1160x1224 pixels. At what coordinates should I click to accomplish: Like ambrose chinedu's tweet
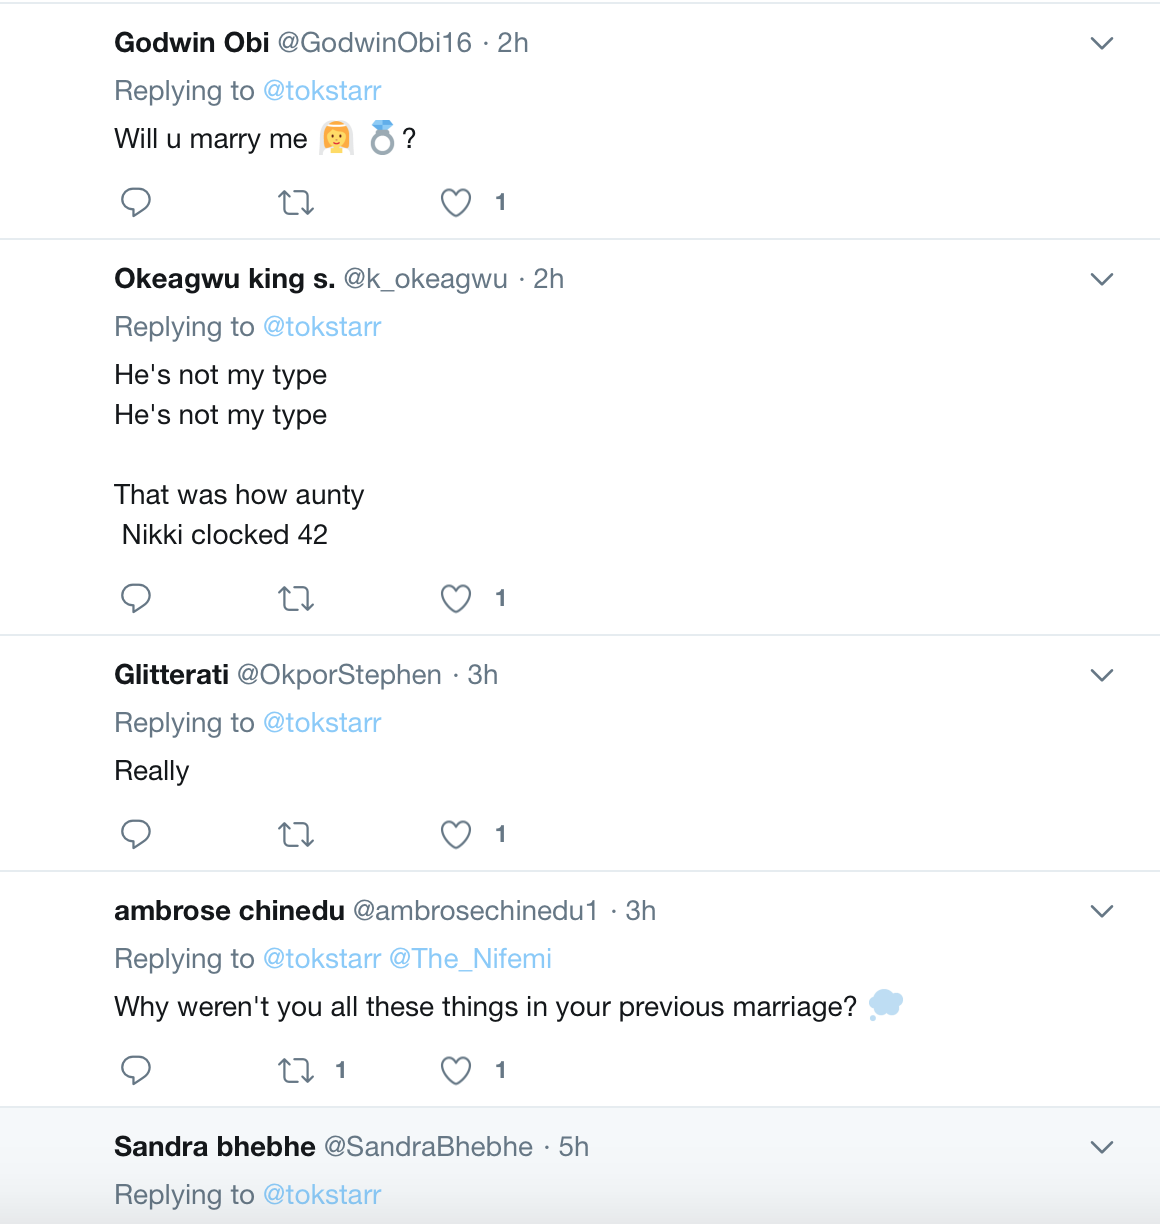coord(456,1071)
